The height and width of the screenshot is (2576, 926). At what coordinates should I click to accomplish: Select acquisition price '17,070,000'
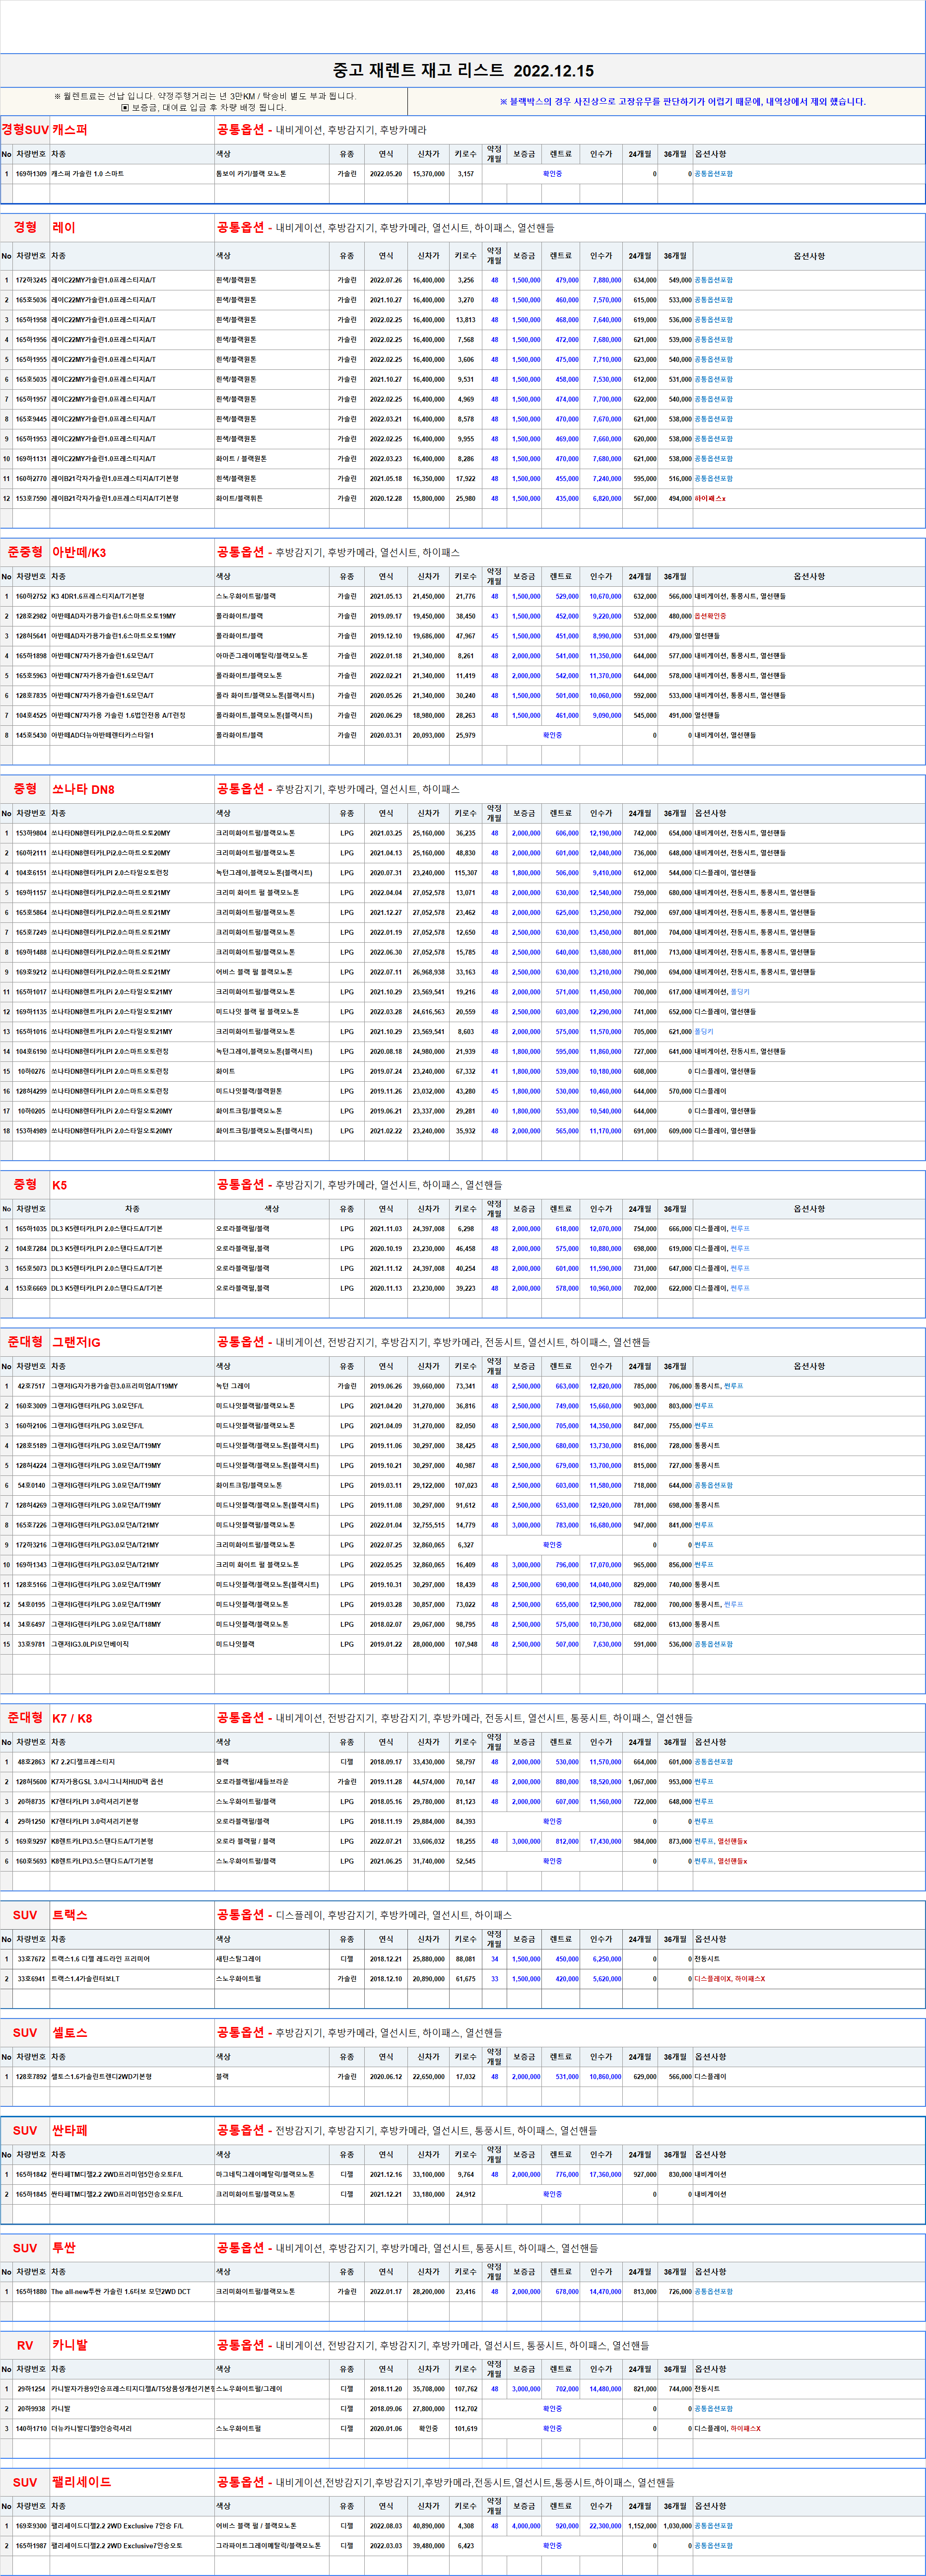605,1565
